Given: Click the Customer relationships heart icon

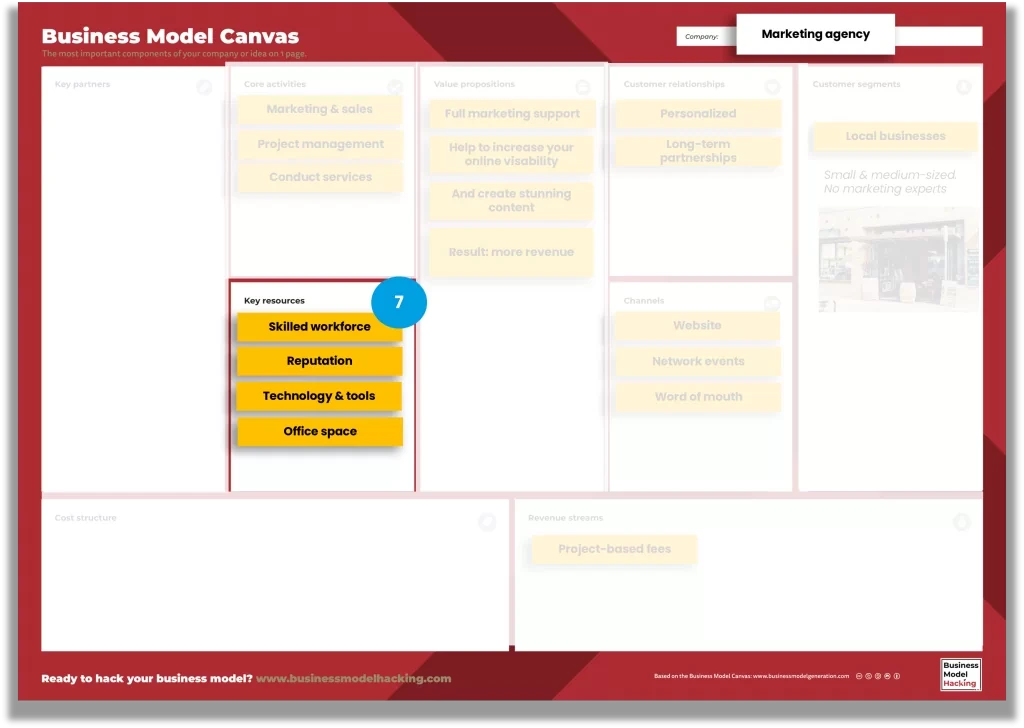Looking at the screenshot, I should pyautogui.click(x=773, y=86).
